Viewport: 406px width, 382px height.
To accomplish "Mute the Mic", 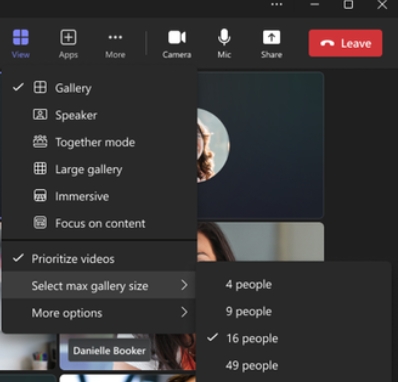I will click(x=224, y=44).
